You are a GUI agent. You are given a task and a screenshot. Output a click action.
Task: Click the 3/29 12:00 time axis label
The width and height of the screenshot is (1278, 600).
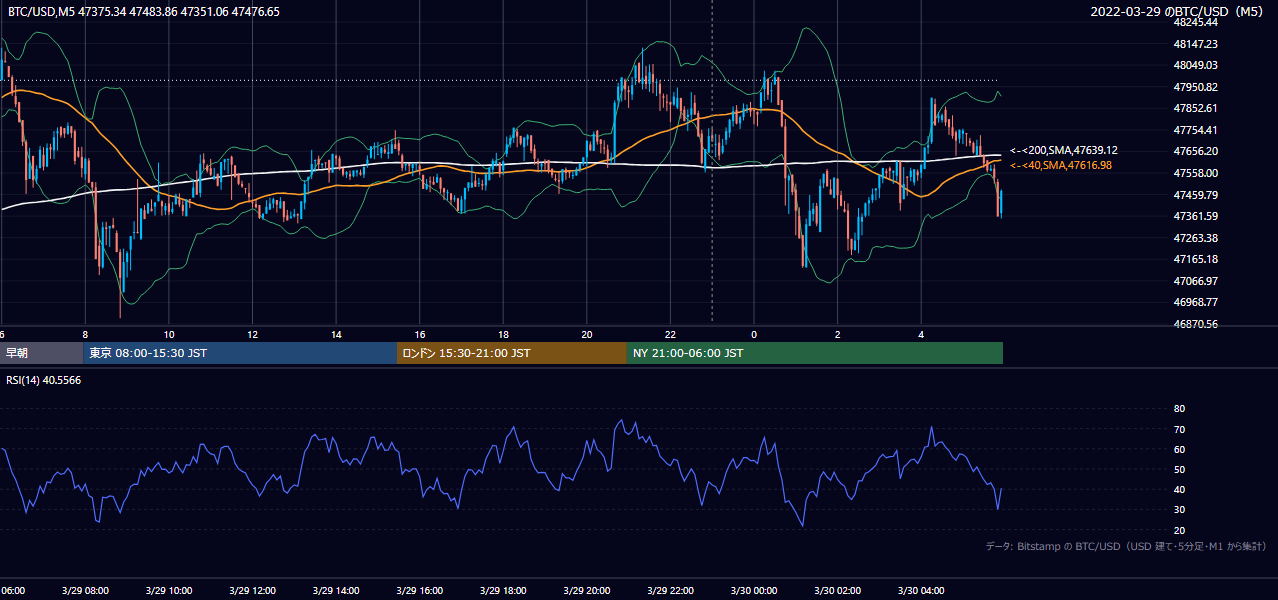pyautogui.click(x=252, y=591)
